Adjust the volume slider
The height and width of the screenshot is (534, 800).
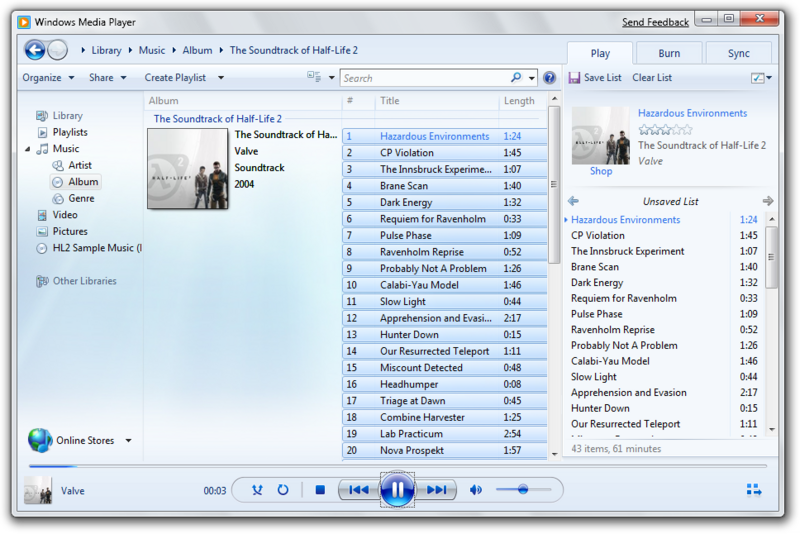pyautogui.click(x=523, y=490)
